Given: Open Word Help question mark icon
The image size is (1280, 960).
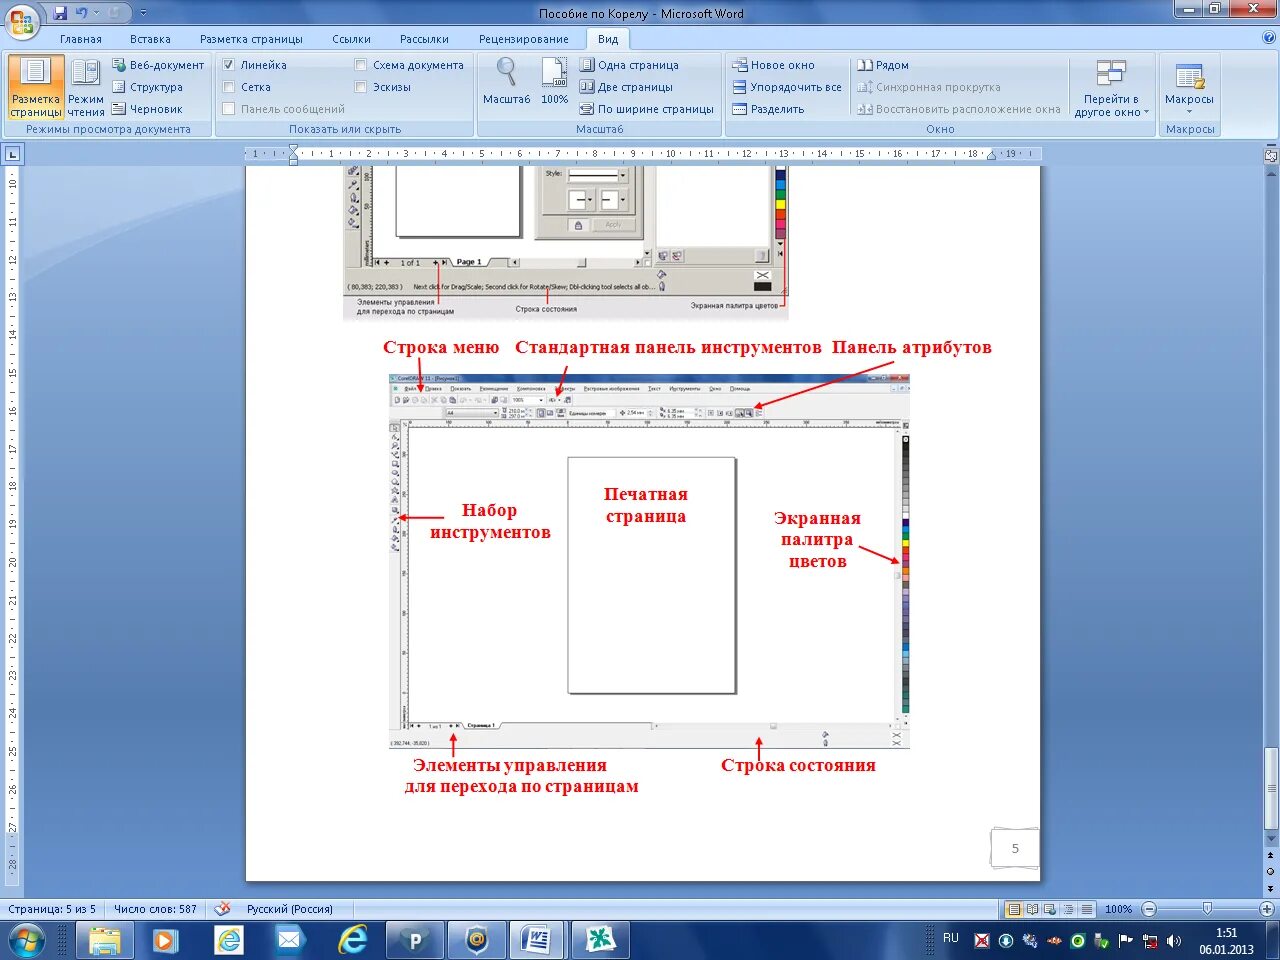Looking at the screenshot, I should click(x=1269, y=38).
